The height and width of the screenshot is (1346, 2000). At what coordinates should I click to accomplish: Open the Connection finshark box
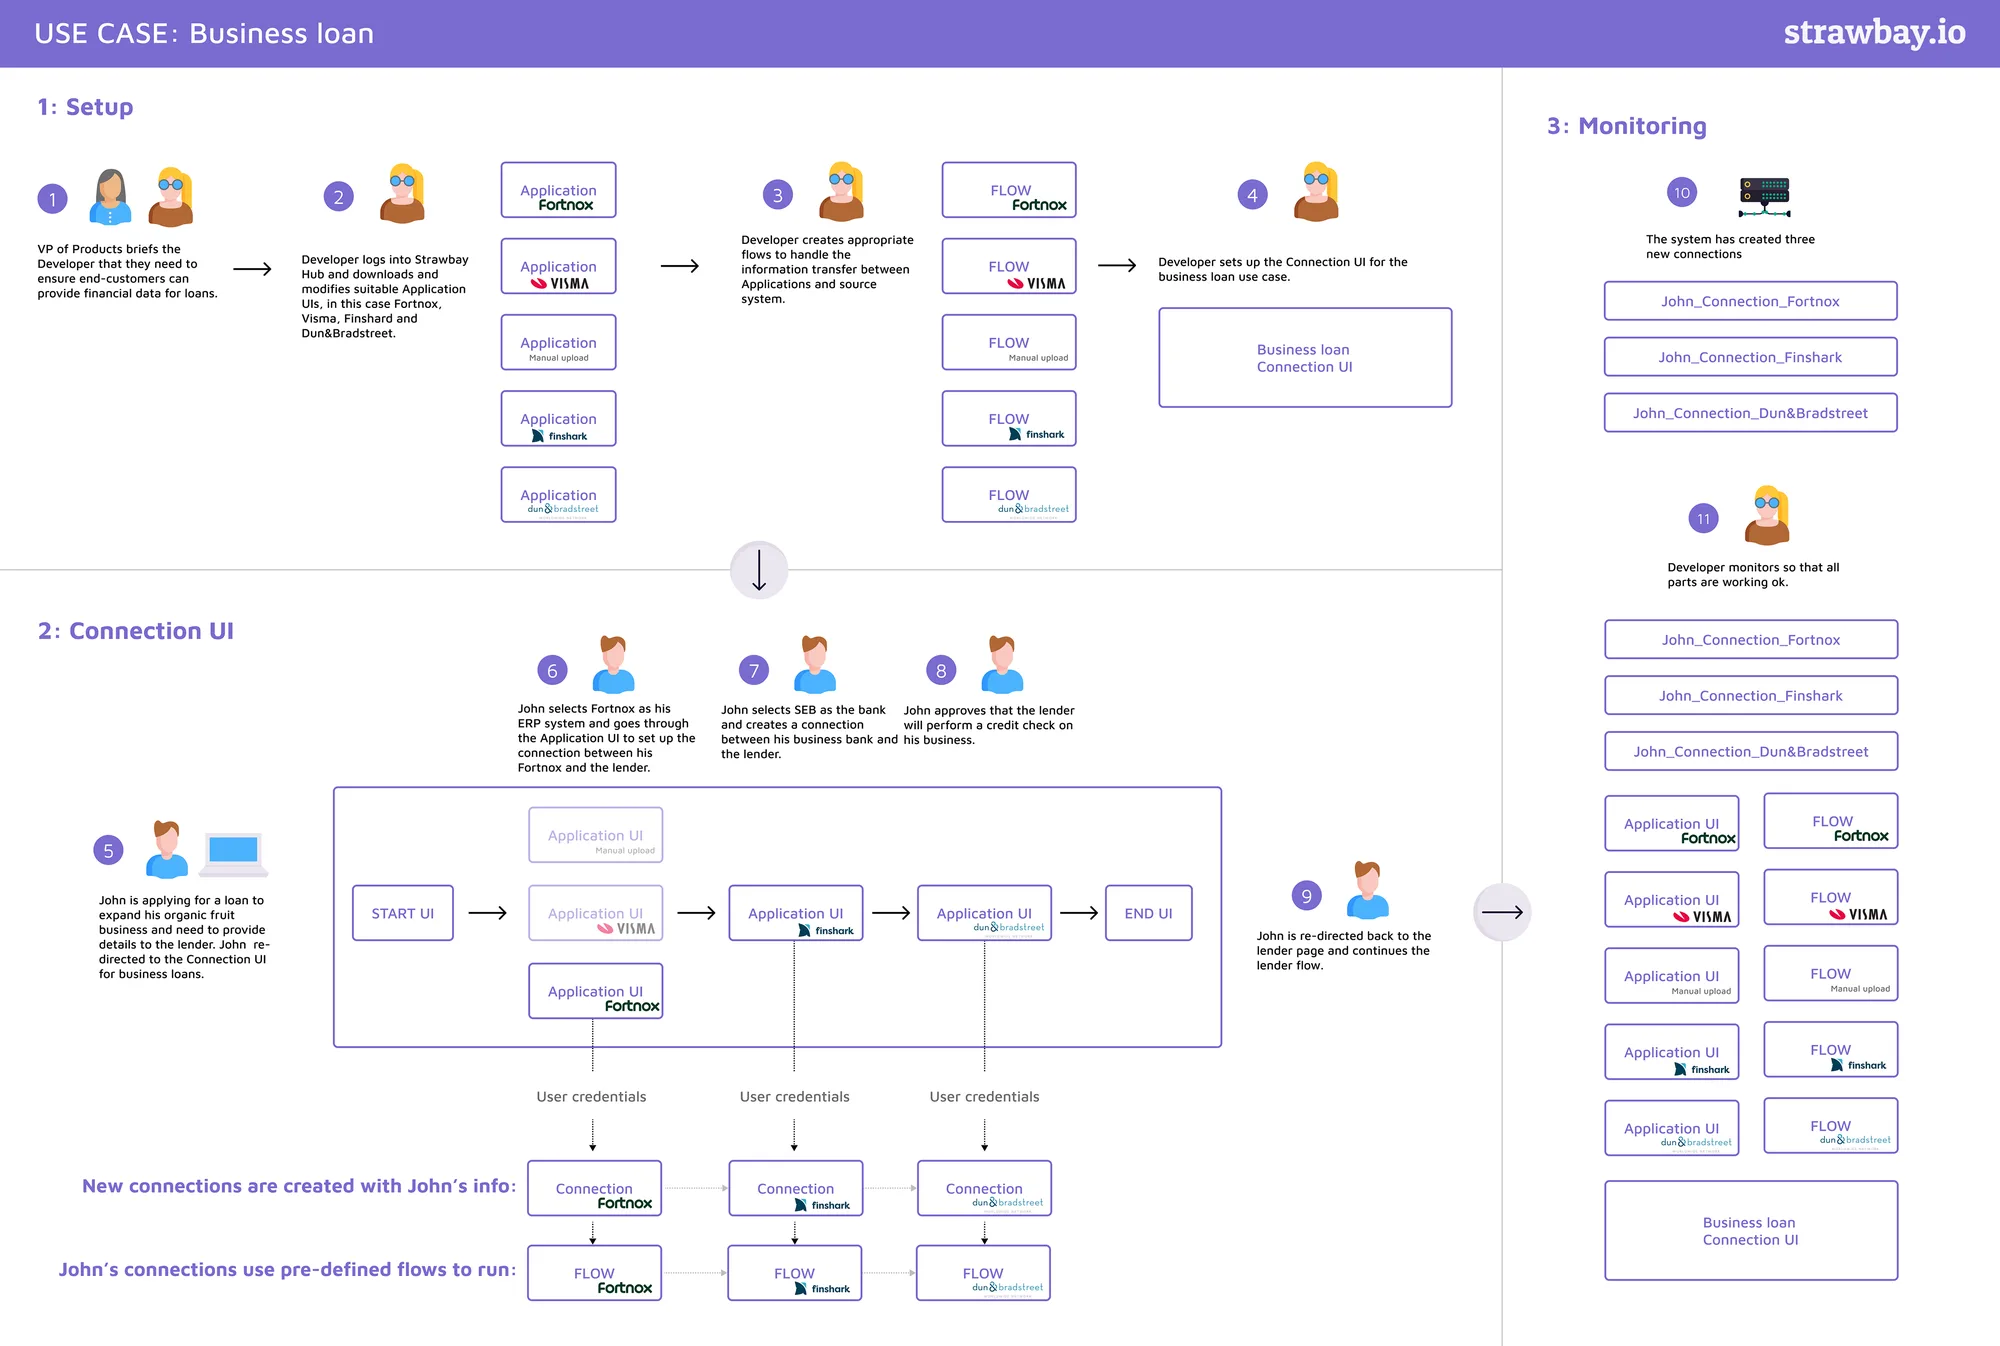click(795, 1188)
